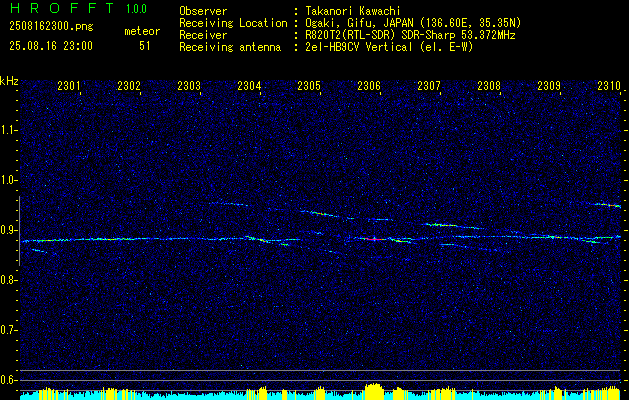Click the 2302 time marker
Screen dimensions: 629x400
pyautogui.click(x=129, y=85)
